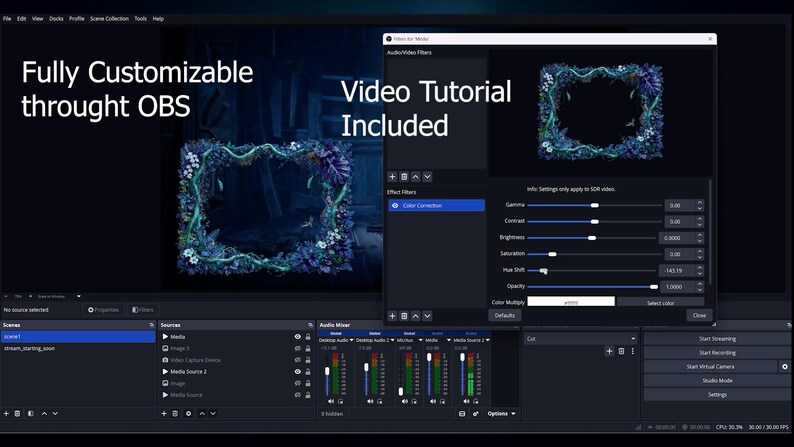Image resolution: width=794 pixels, height=447 pixels.
Task: Toggle visibility of Media source
Action: click(298, 337)
